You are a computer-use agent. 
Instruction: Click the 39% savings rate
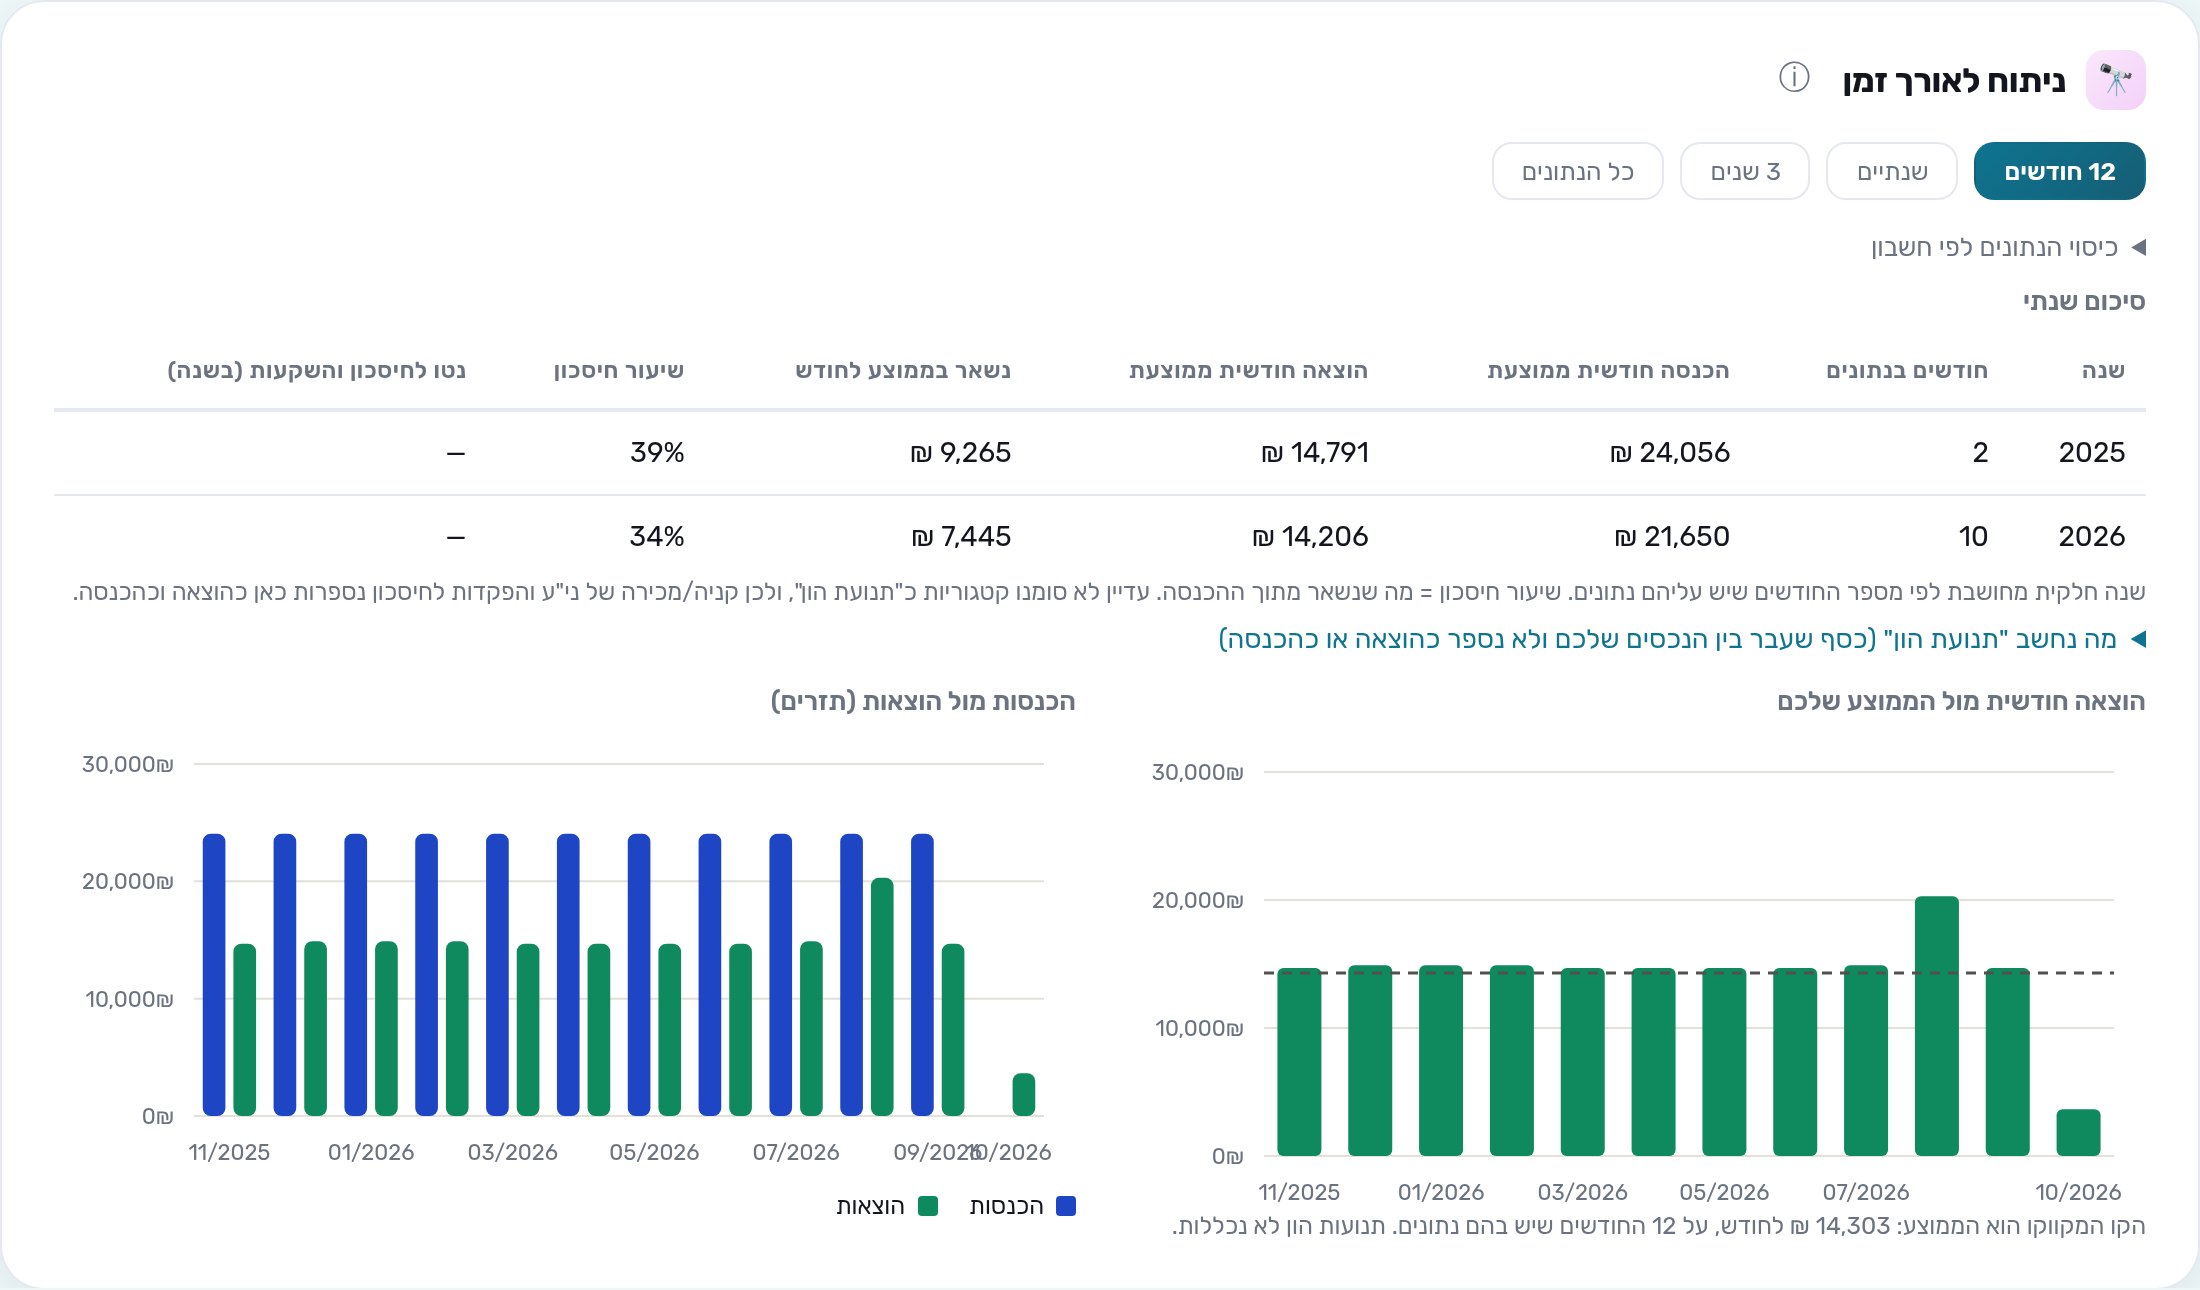(x=657, y=452)
